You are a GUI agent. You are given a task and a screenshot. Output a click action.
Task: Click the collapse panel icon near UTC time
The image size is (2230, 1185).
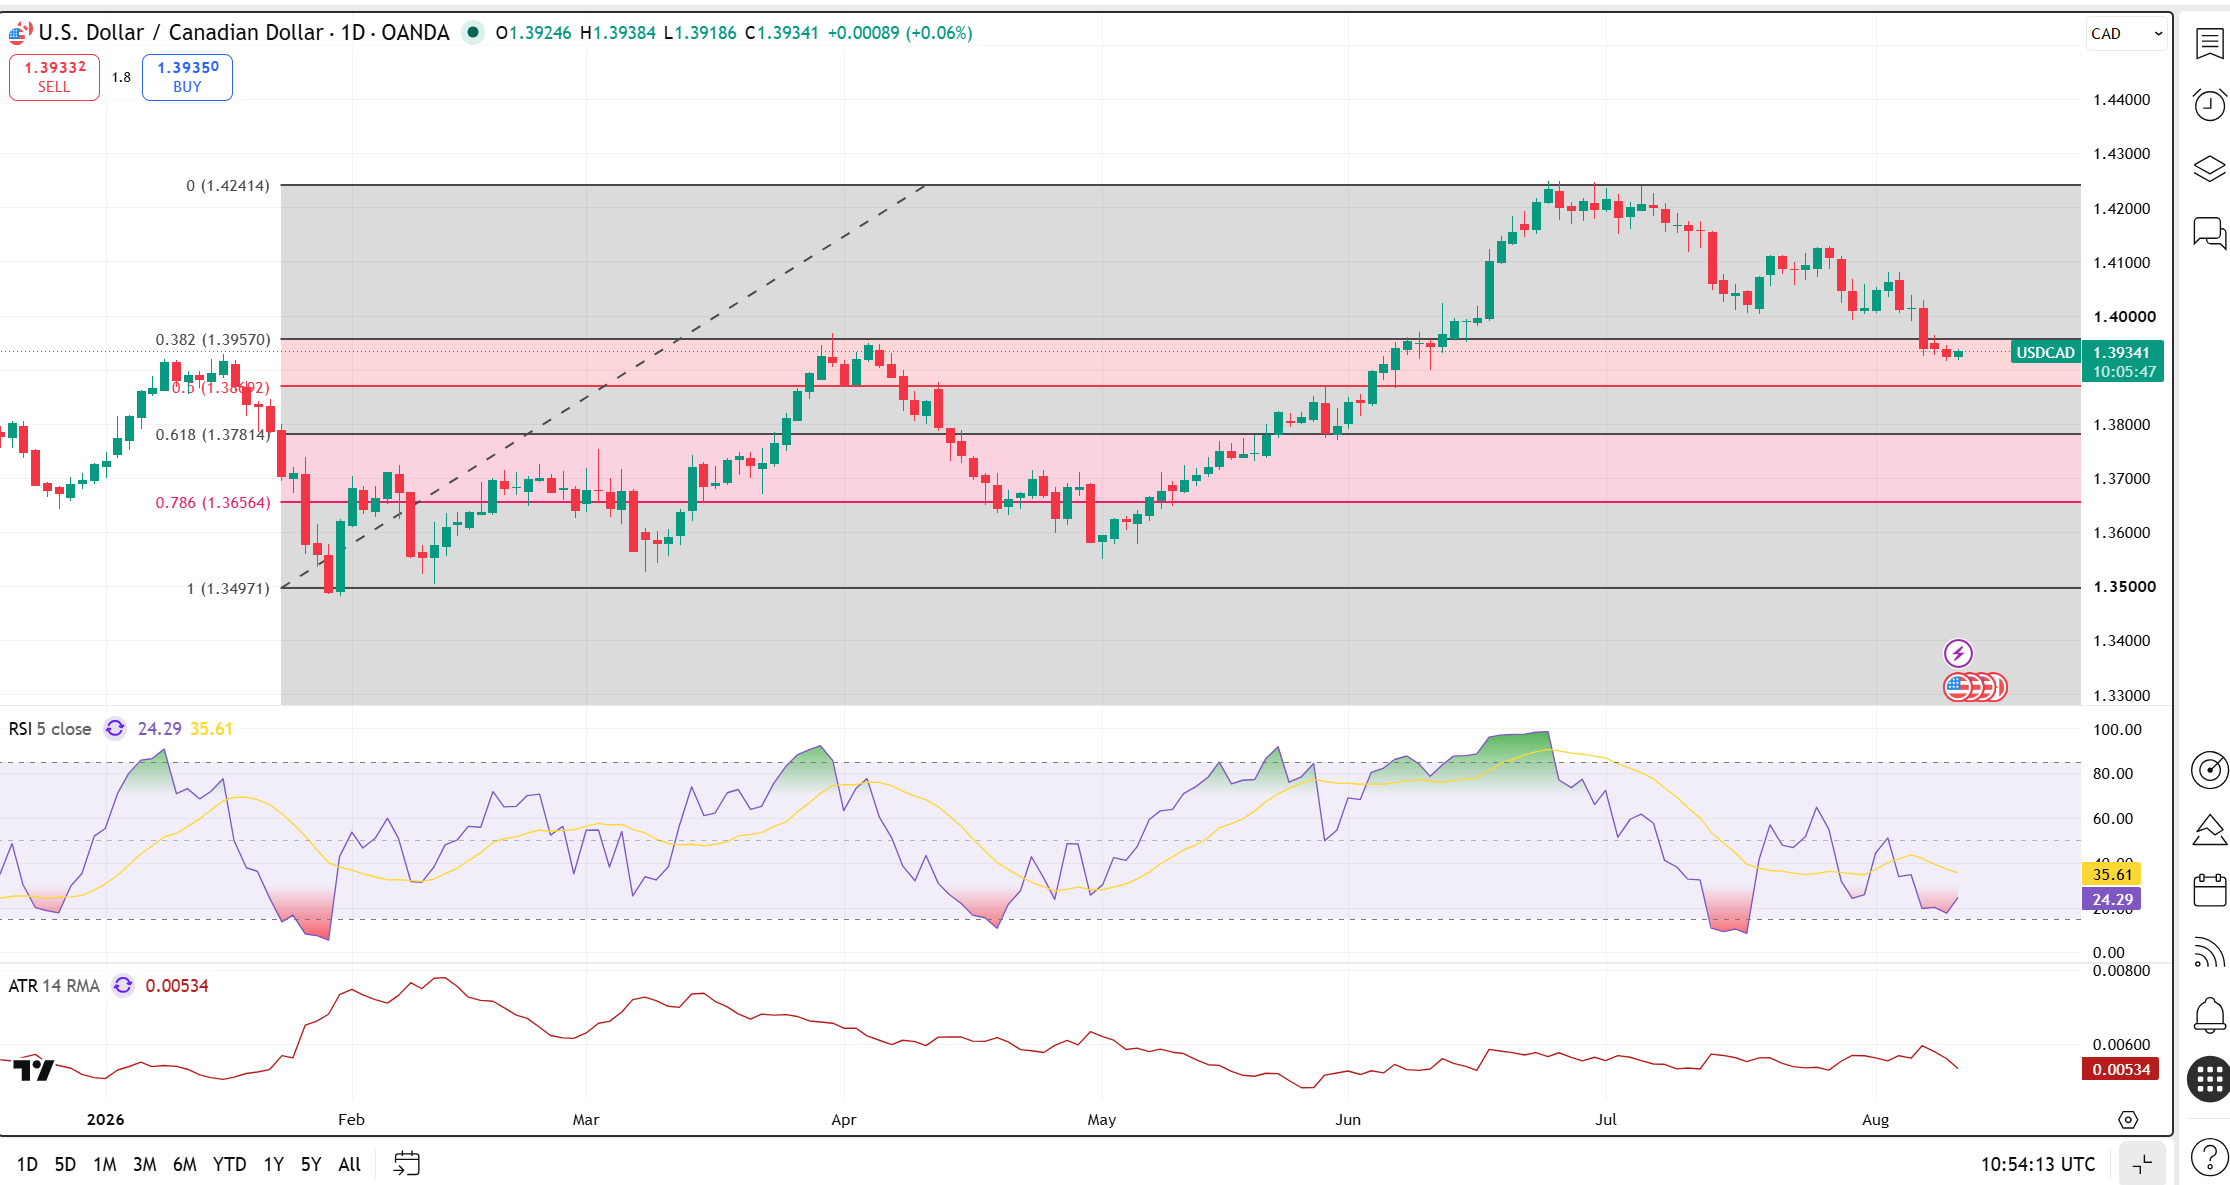tap(2142, 1164)
